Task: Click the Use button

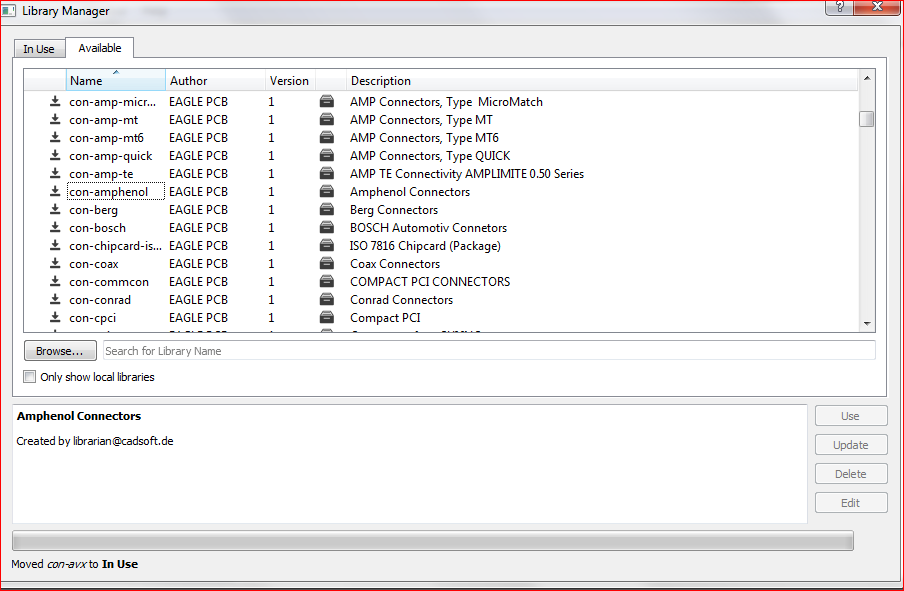Action: pyautogui.click(x=850, y=416)
